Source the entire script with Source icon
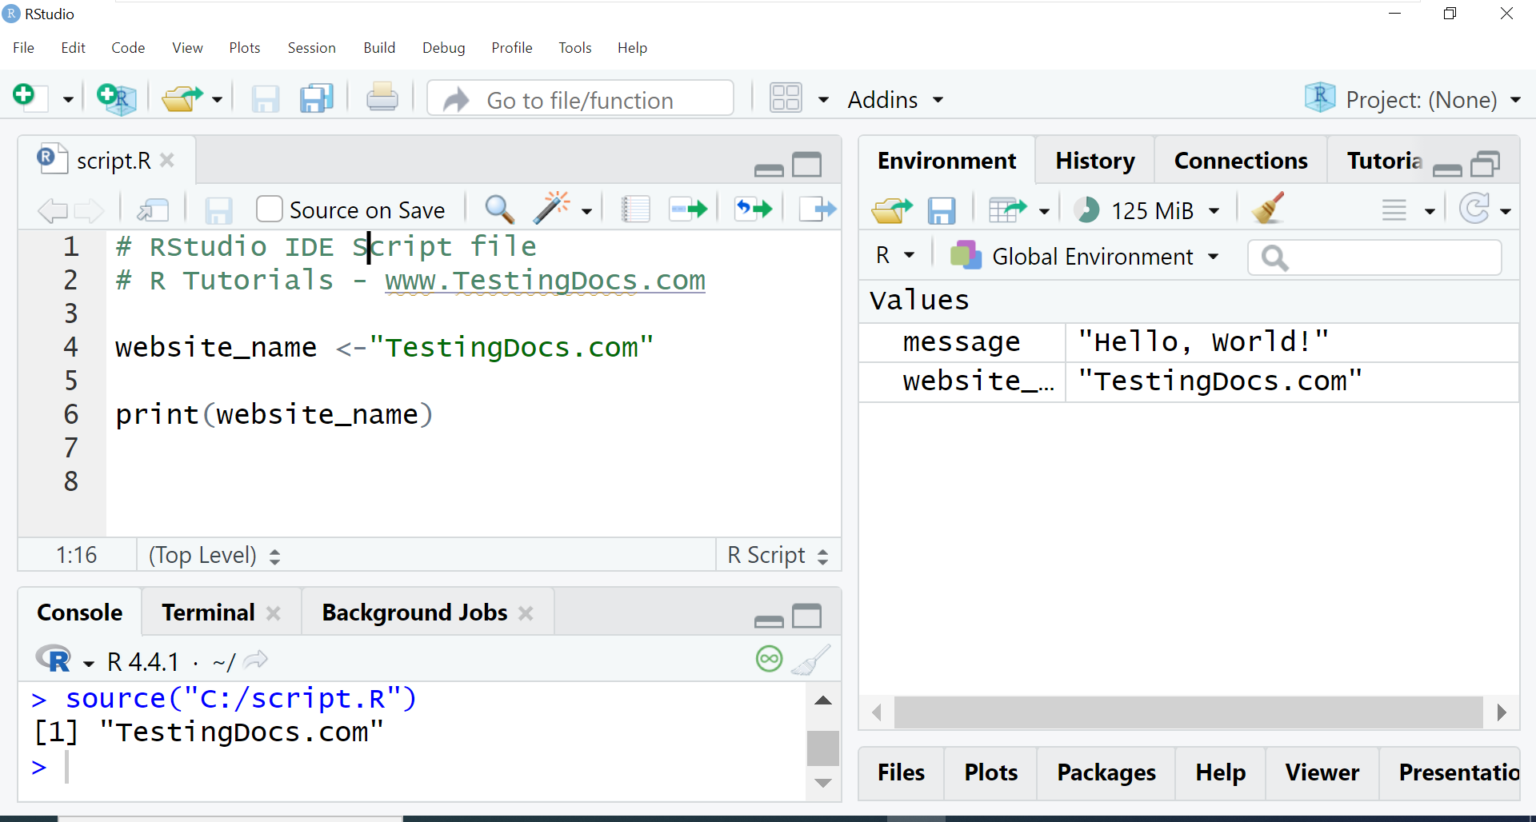 (818, 209)
